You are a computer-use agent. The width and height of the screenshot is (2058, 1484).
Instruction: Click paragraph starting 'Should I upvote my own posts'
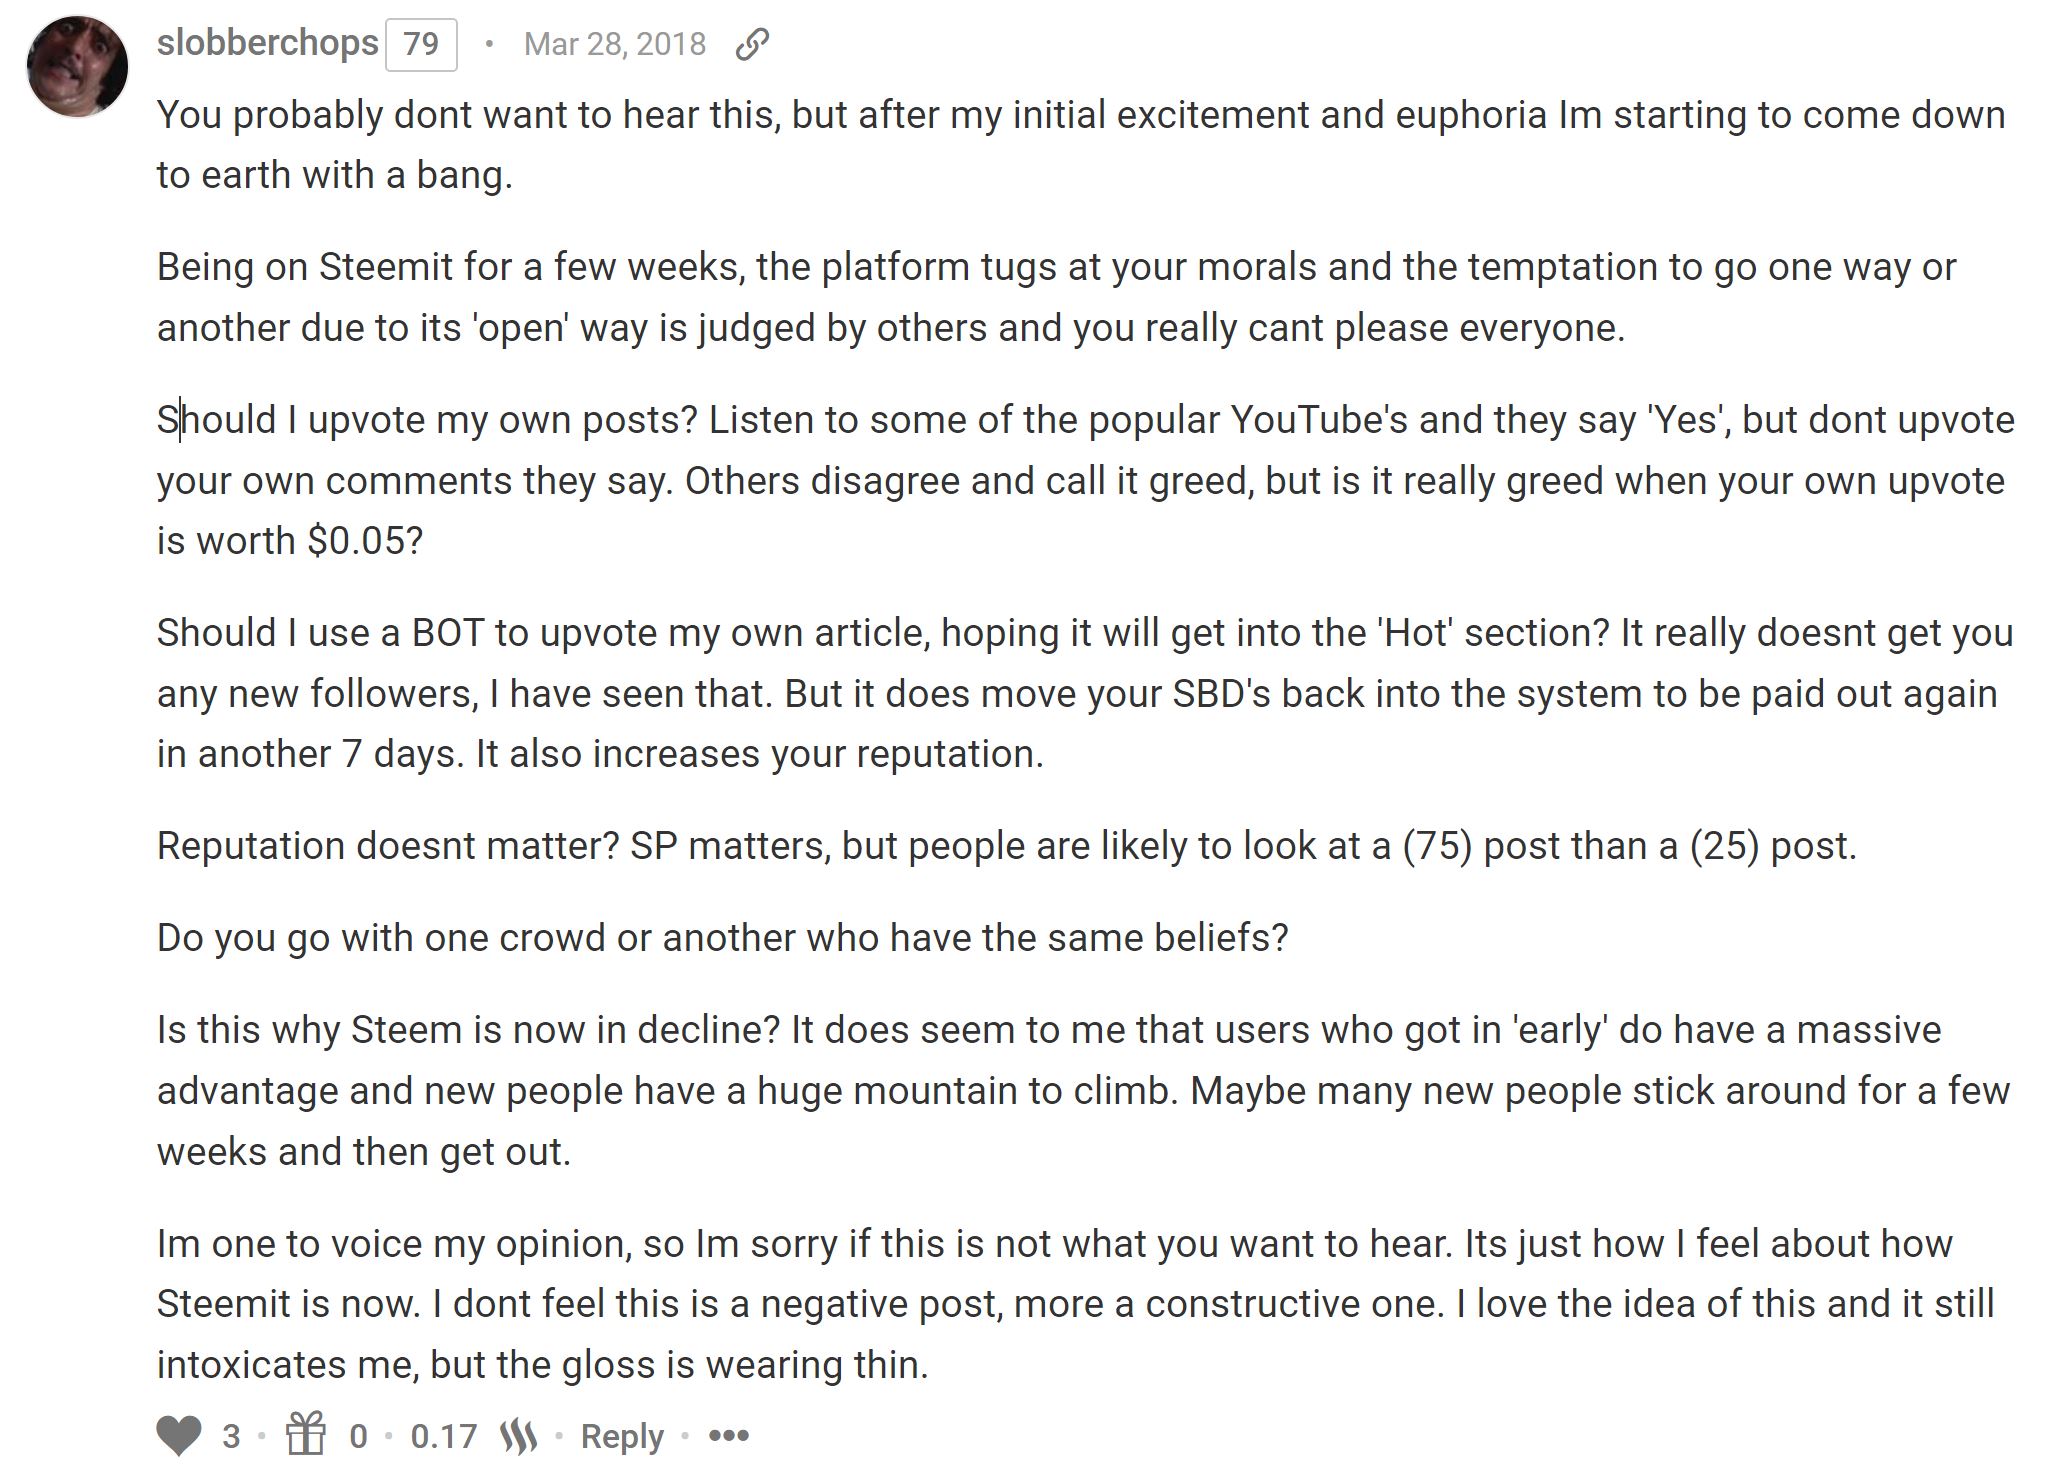(x=1086, y=480)
